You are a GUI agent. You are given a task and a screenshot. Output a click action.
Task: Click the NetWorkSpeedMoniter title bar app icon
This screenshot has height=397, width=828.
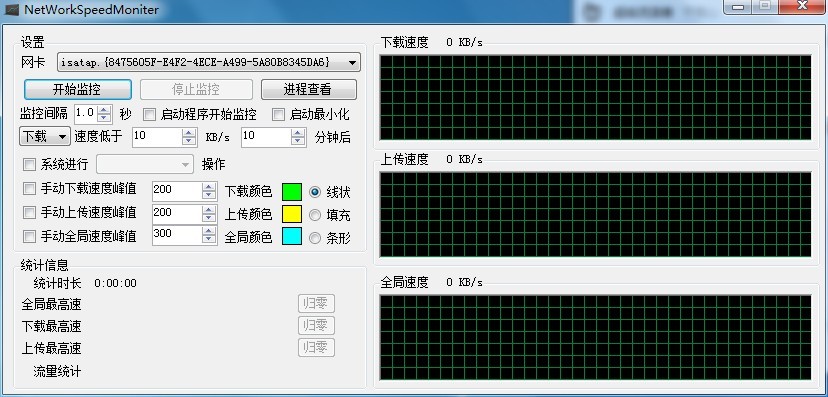click(11, 10)
